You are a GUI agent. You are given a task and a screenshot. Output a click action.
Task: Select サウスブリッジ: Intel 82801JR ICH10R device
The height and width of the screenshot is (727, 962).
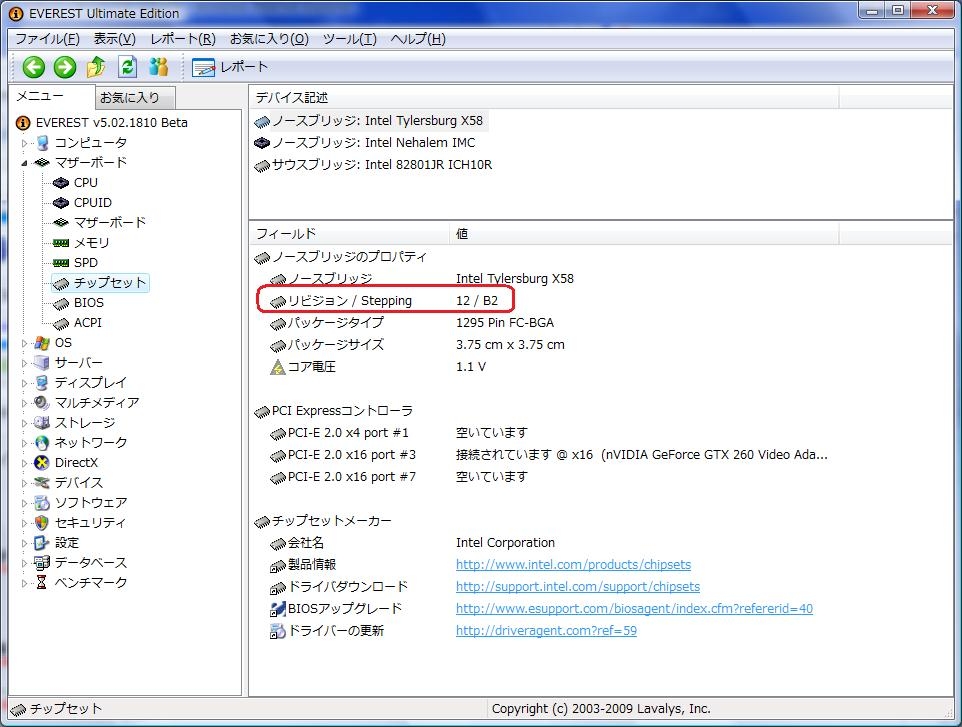pos(374,165)
